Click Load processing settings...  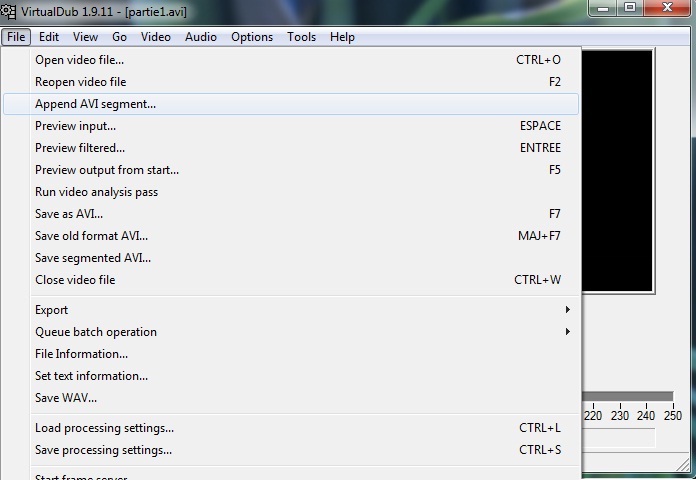point(291,428)
